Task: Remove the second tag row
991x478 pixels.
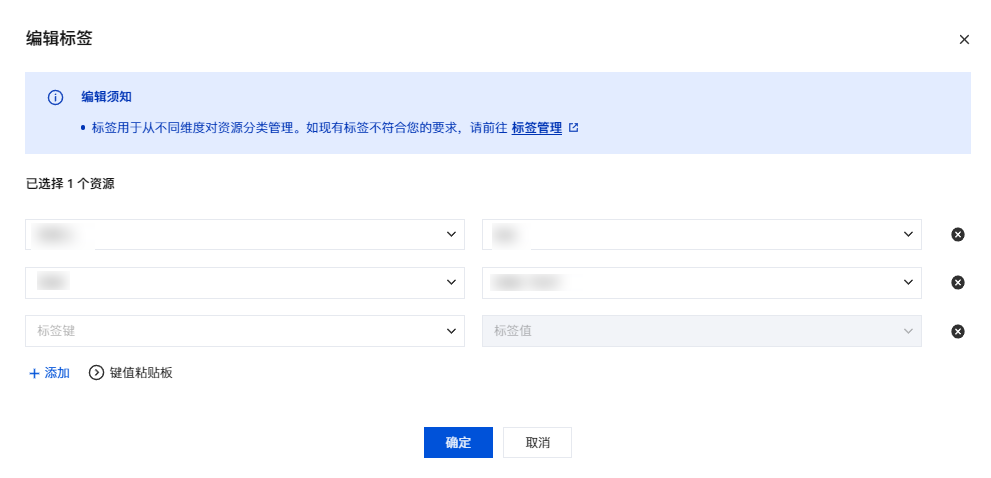Action: pyautogui.click(x=957, y=283)
